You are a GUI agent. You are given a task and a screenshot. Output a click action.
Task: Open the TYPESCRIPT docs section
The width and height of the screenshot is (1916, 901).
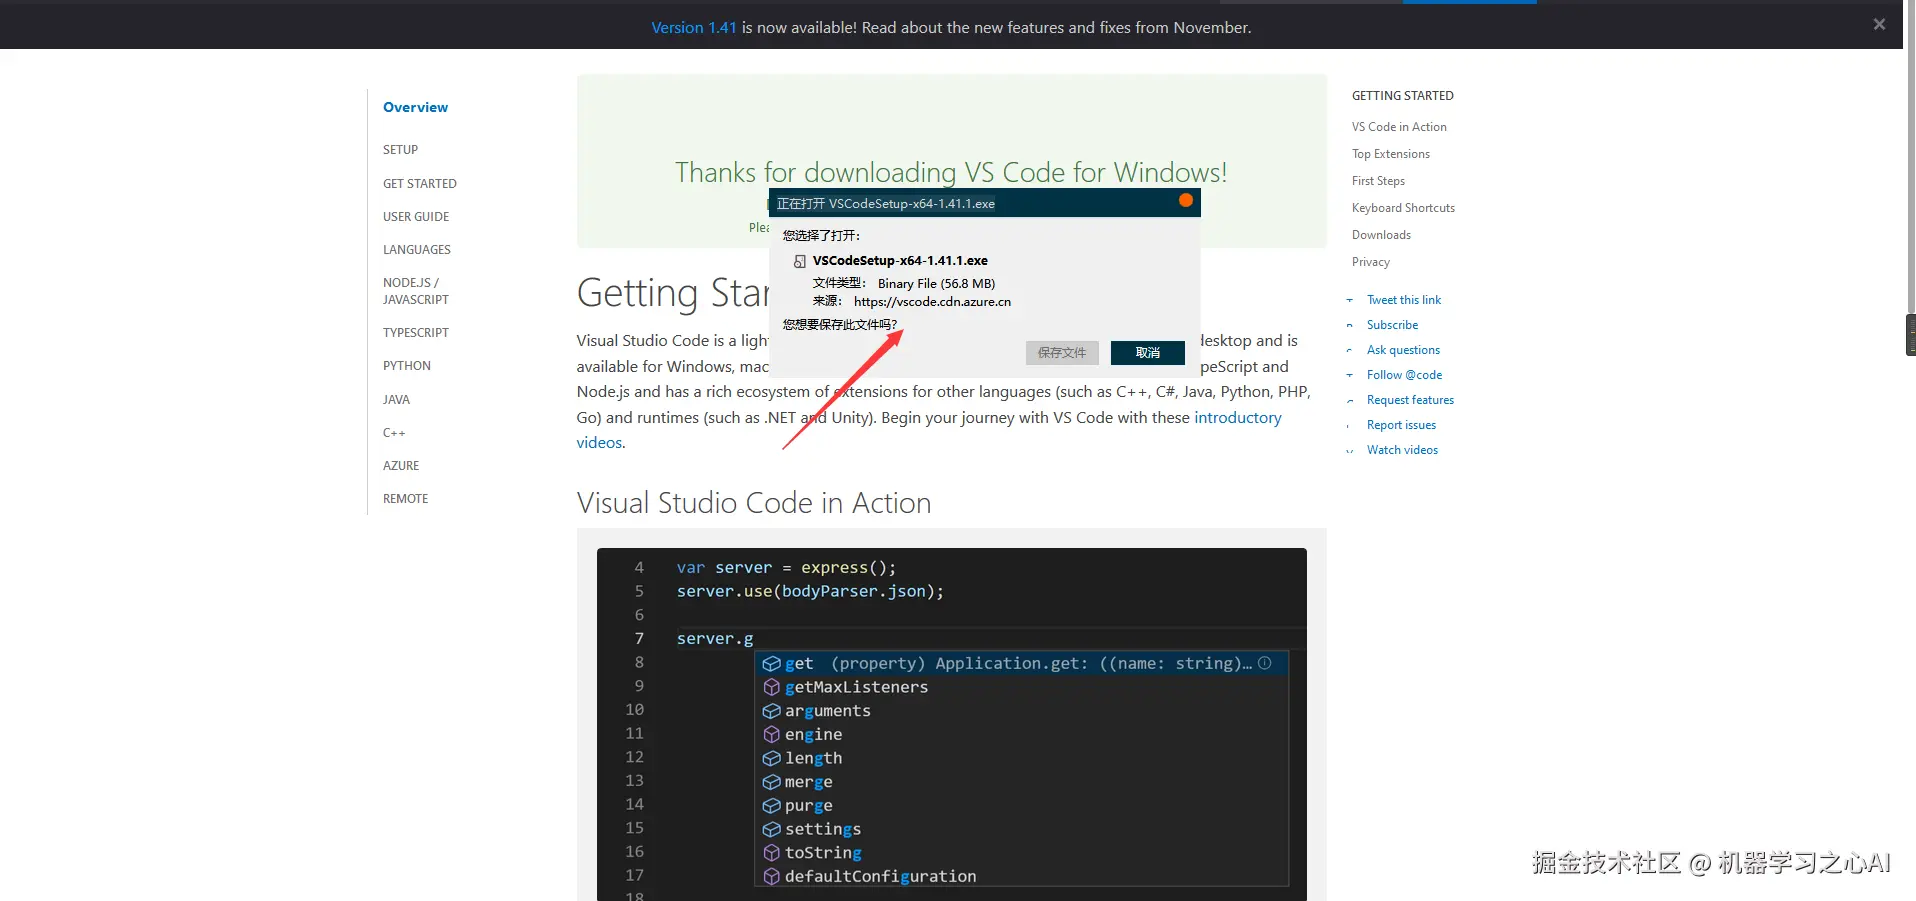416,333
